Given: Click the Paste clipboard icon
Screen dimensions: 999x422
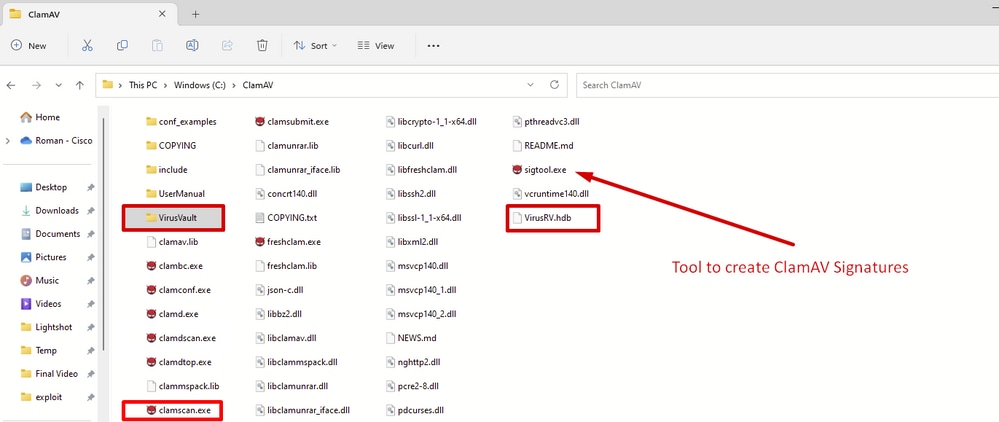Looking at the screenshot, I should [157, 45].
